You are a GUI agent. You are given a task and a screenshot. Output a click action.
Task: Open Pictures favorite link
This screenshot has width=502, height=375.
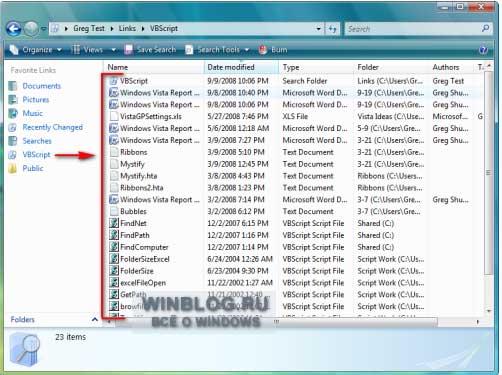35,100
